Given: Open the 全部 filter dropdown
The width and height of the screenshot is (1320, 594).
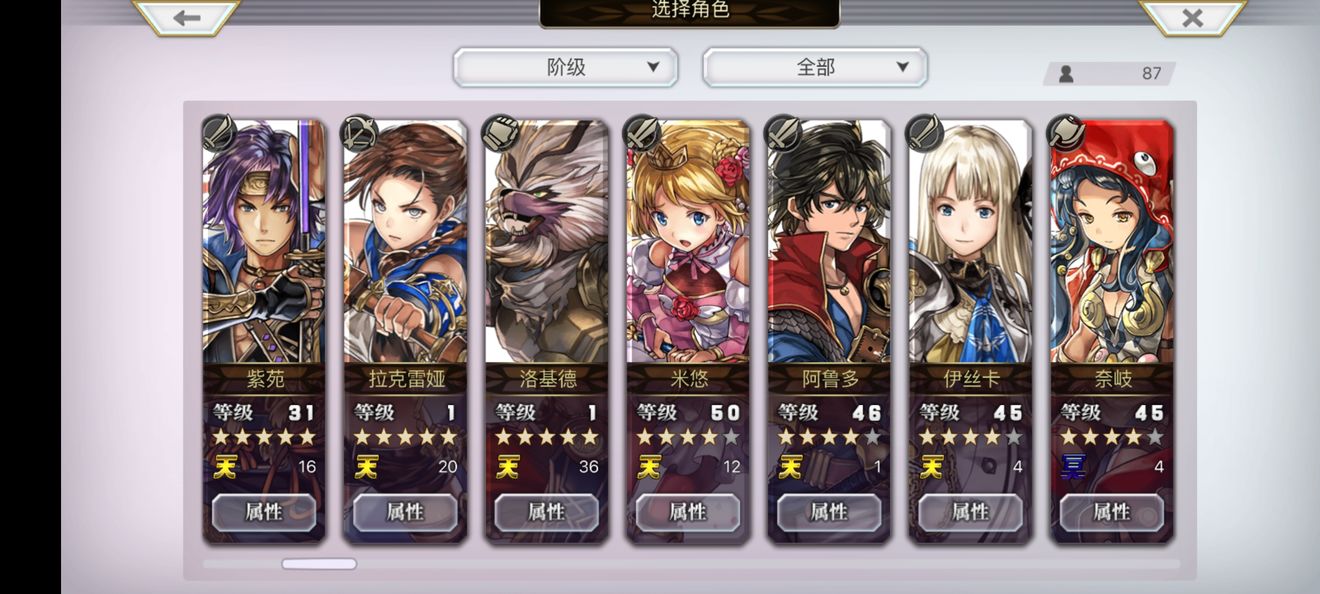Looking at the screenshot, I should 815,67.
